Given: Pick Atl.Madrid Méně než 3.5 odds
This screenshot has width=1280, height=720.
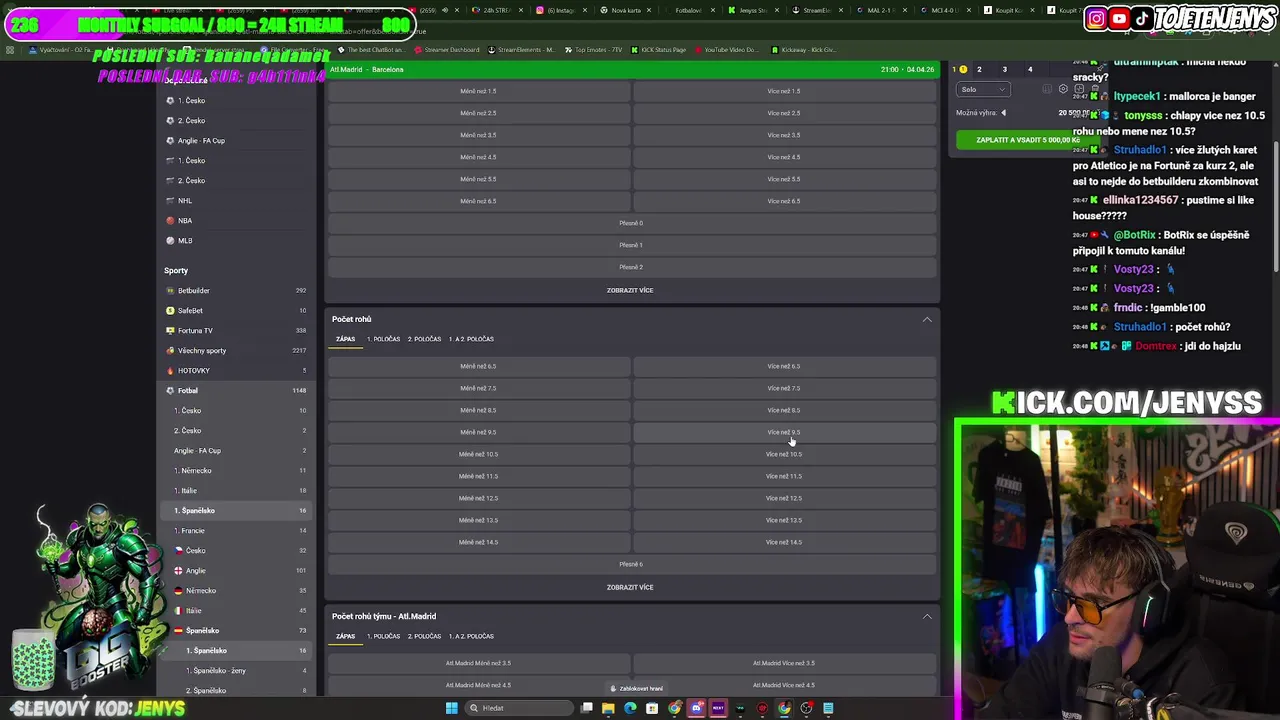Looking at the screenshot, I should coord(478,663).
